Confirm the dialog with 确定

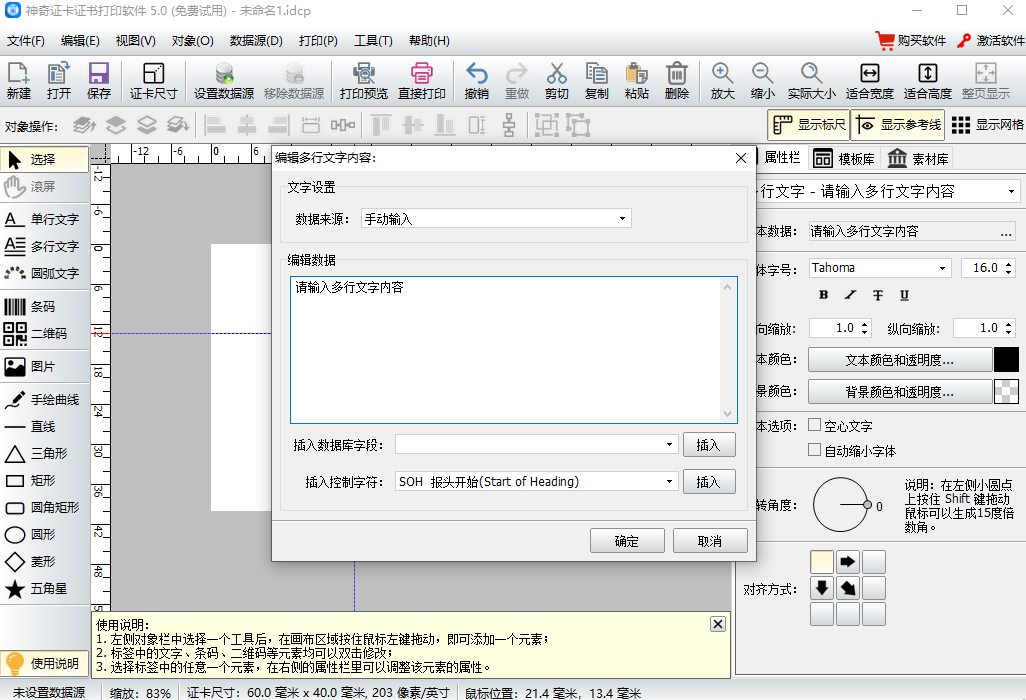coord(627,541)
